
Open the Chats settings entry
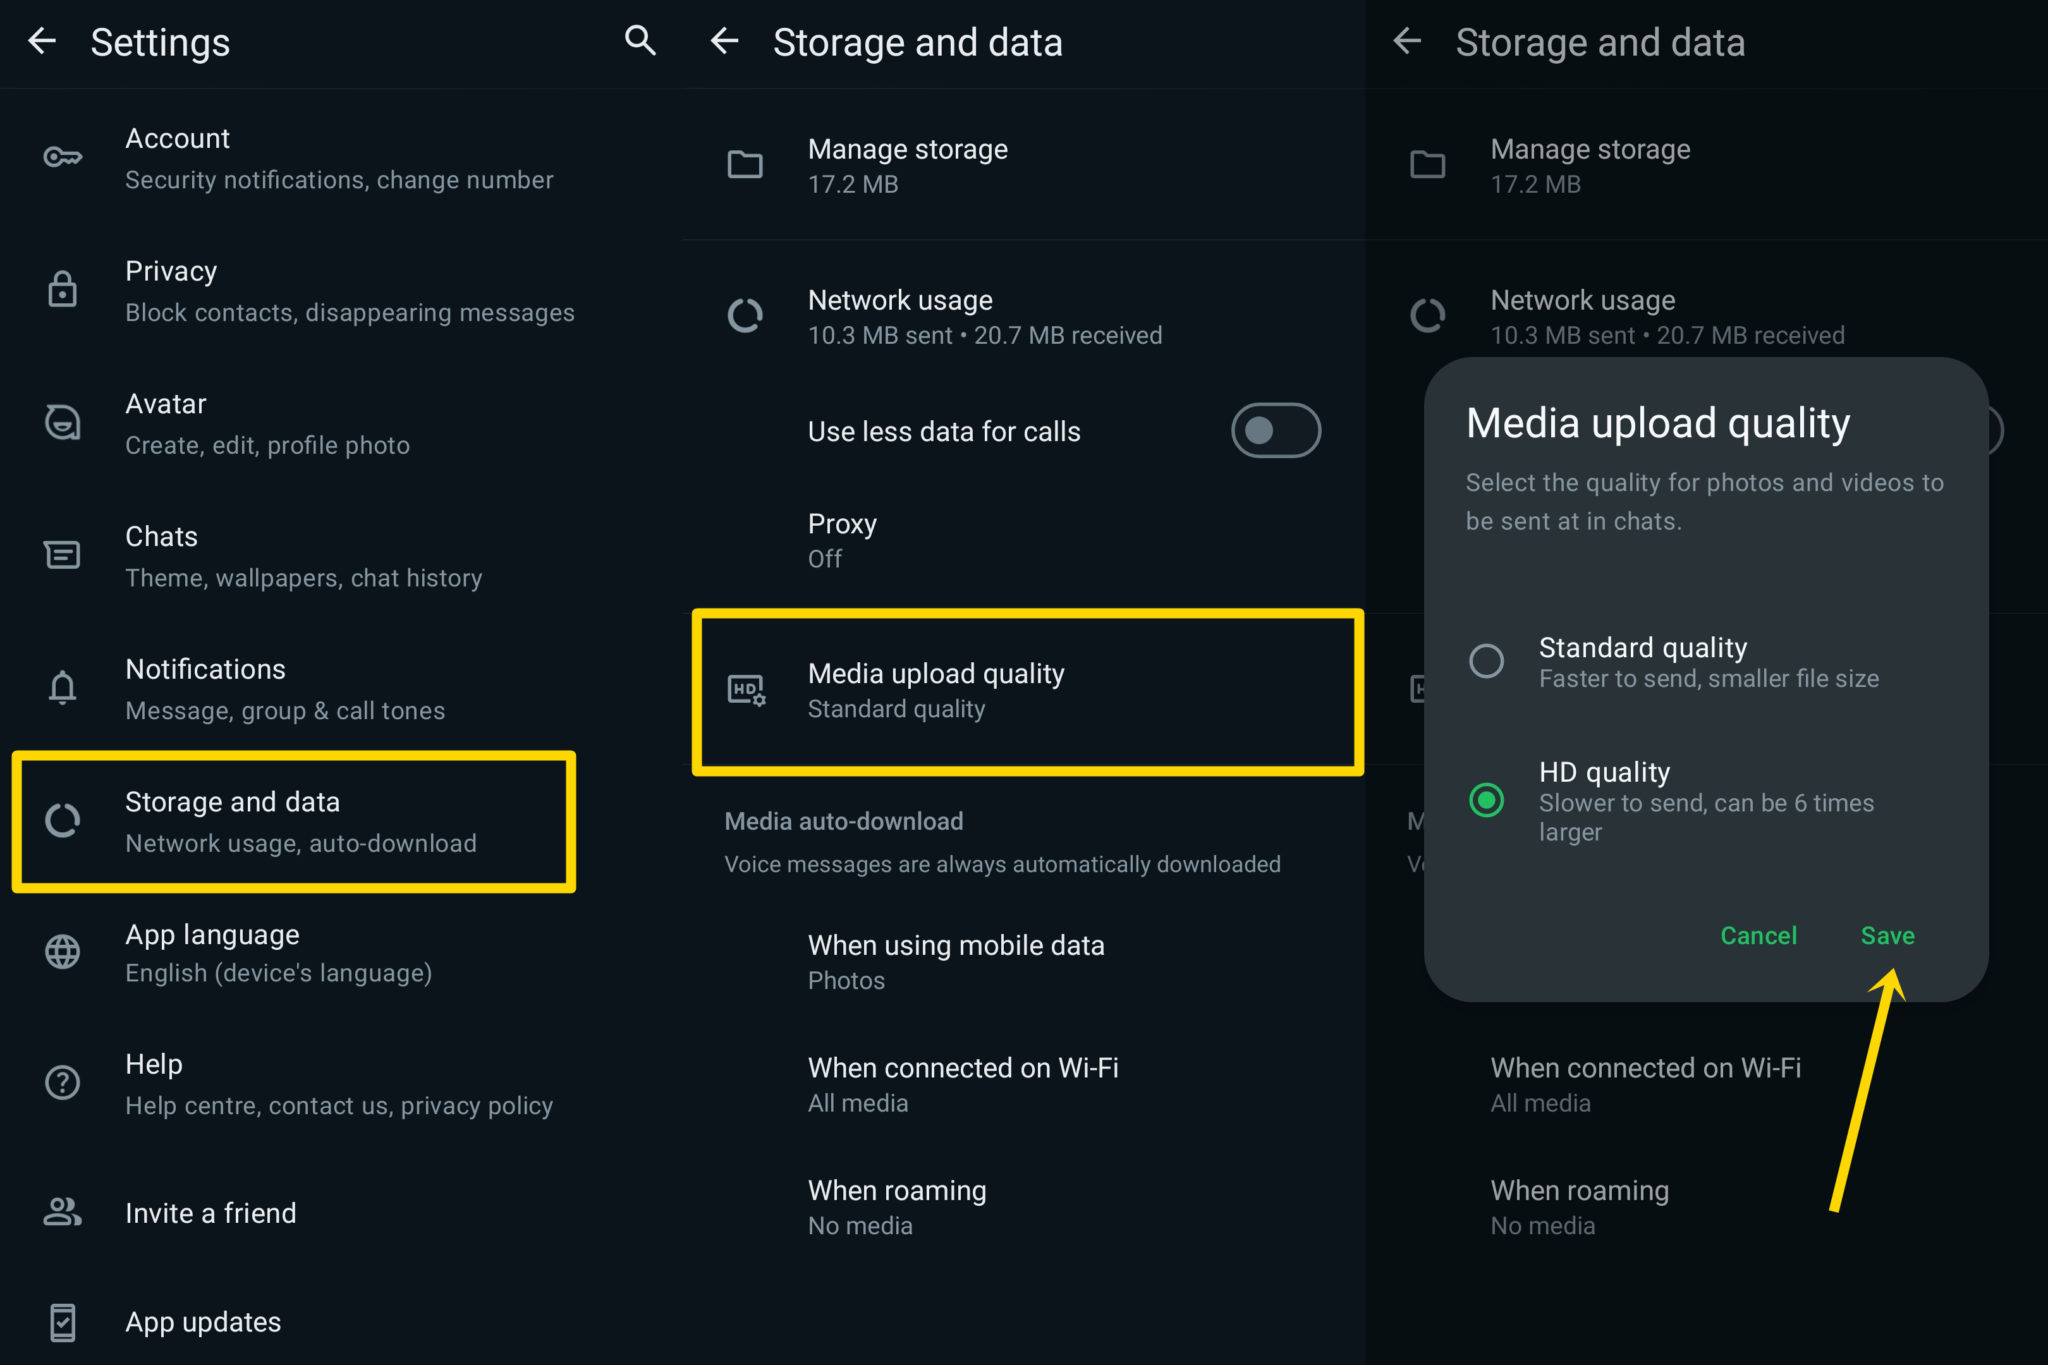click(303, 556)
